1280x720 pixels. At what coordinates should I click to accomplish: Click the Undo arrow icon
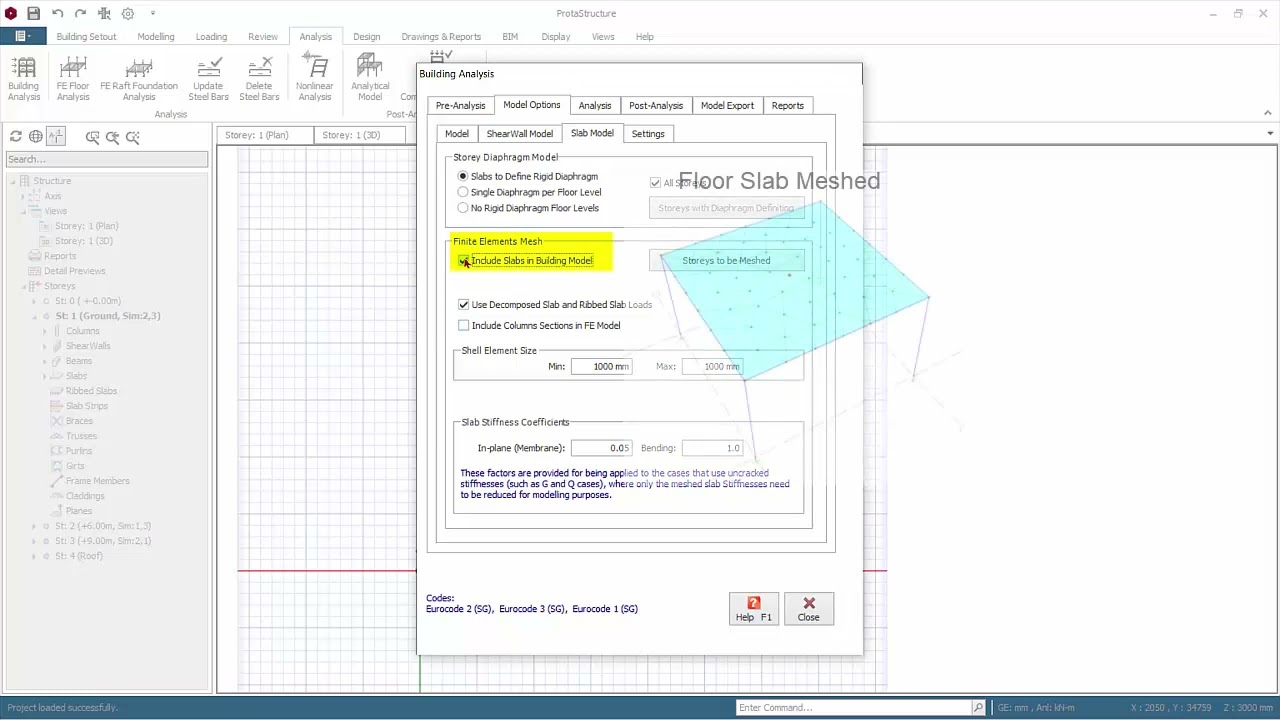[57, 13]
